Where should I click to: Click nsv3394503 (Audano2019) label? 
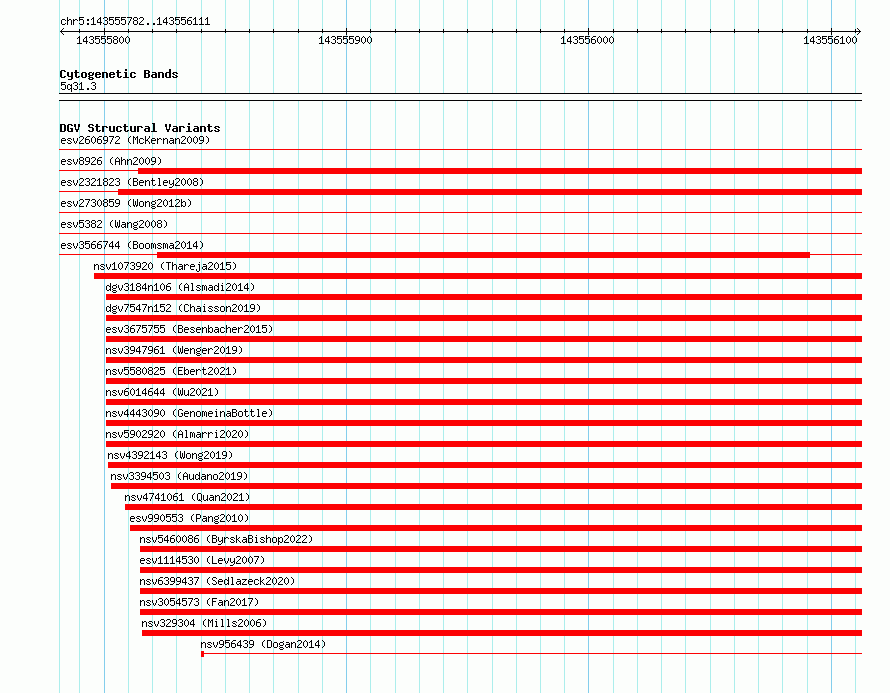[x=179, y=476]
